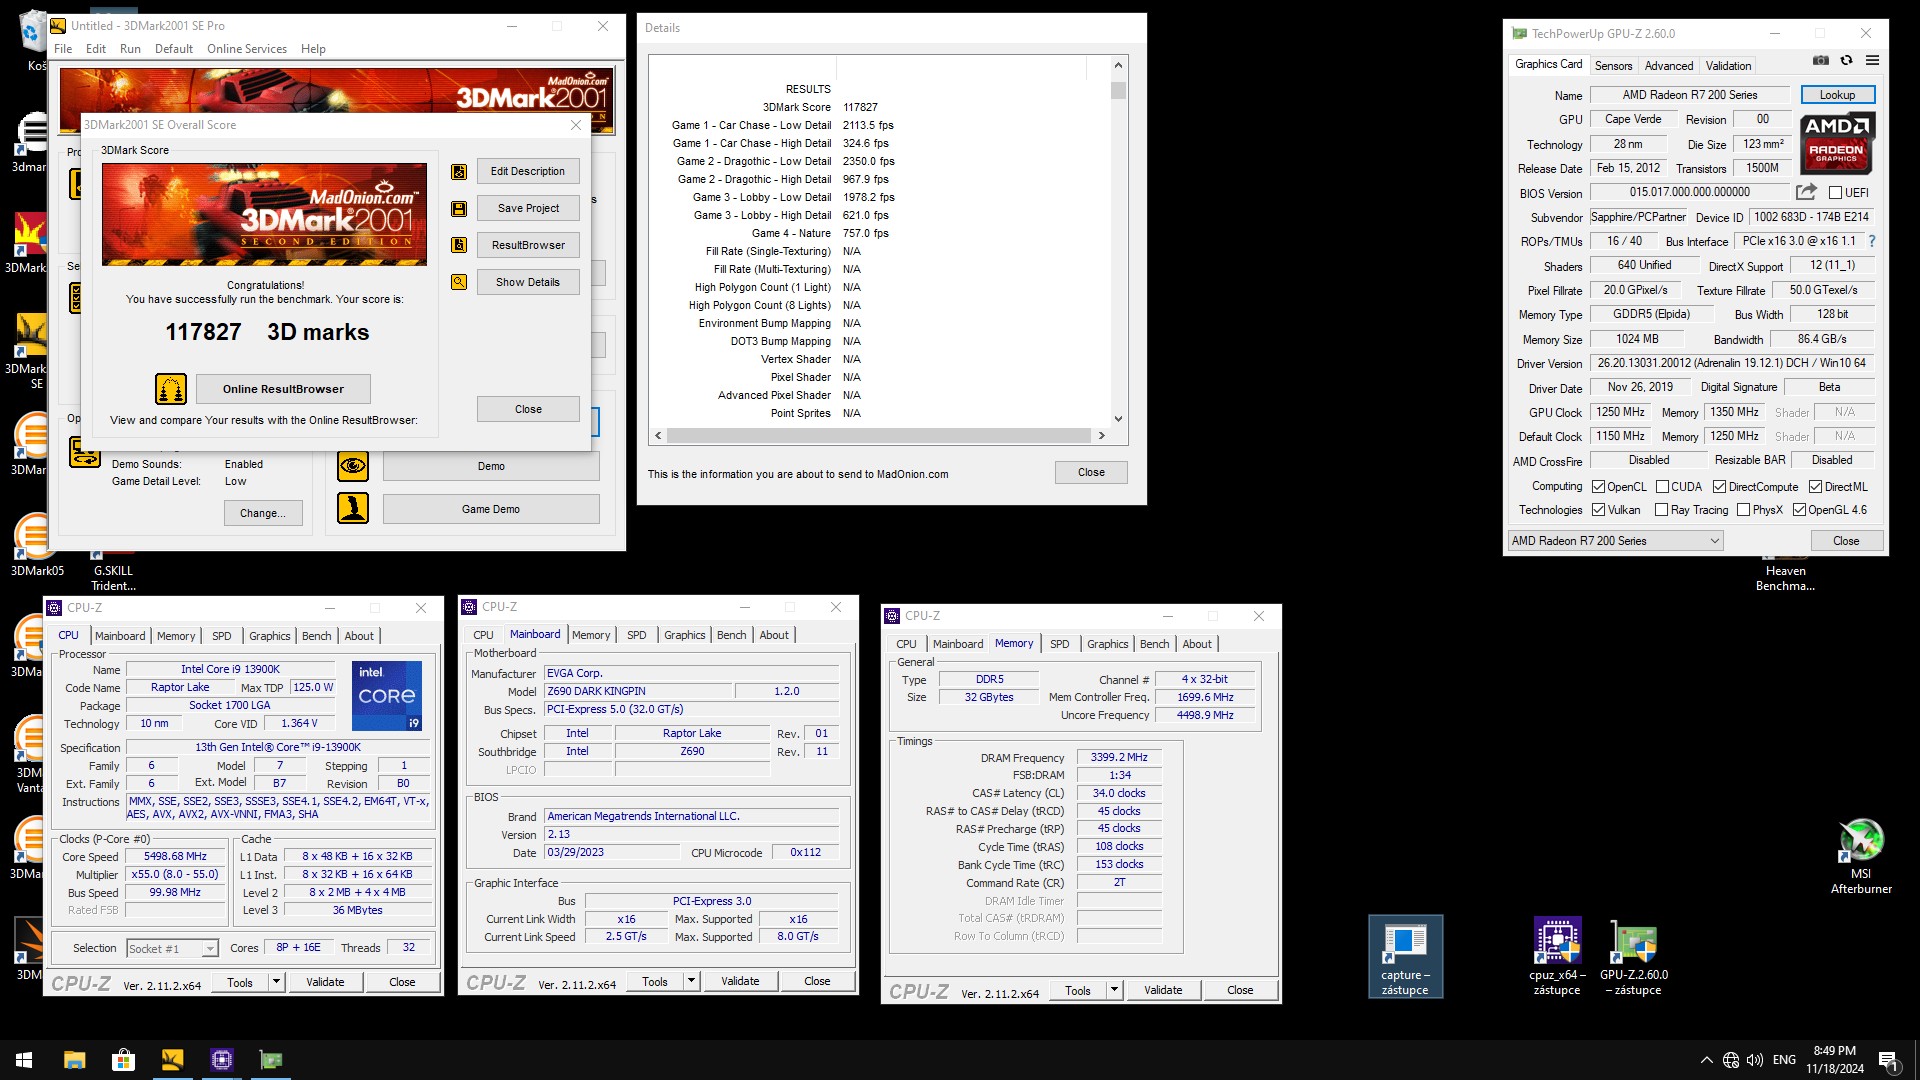Viewport: 1920px width, 1080px height.
Task: Click the Change... button in 3DMark2001
Action: tap(263, 513)
